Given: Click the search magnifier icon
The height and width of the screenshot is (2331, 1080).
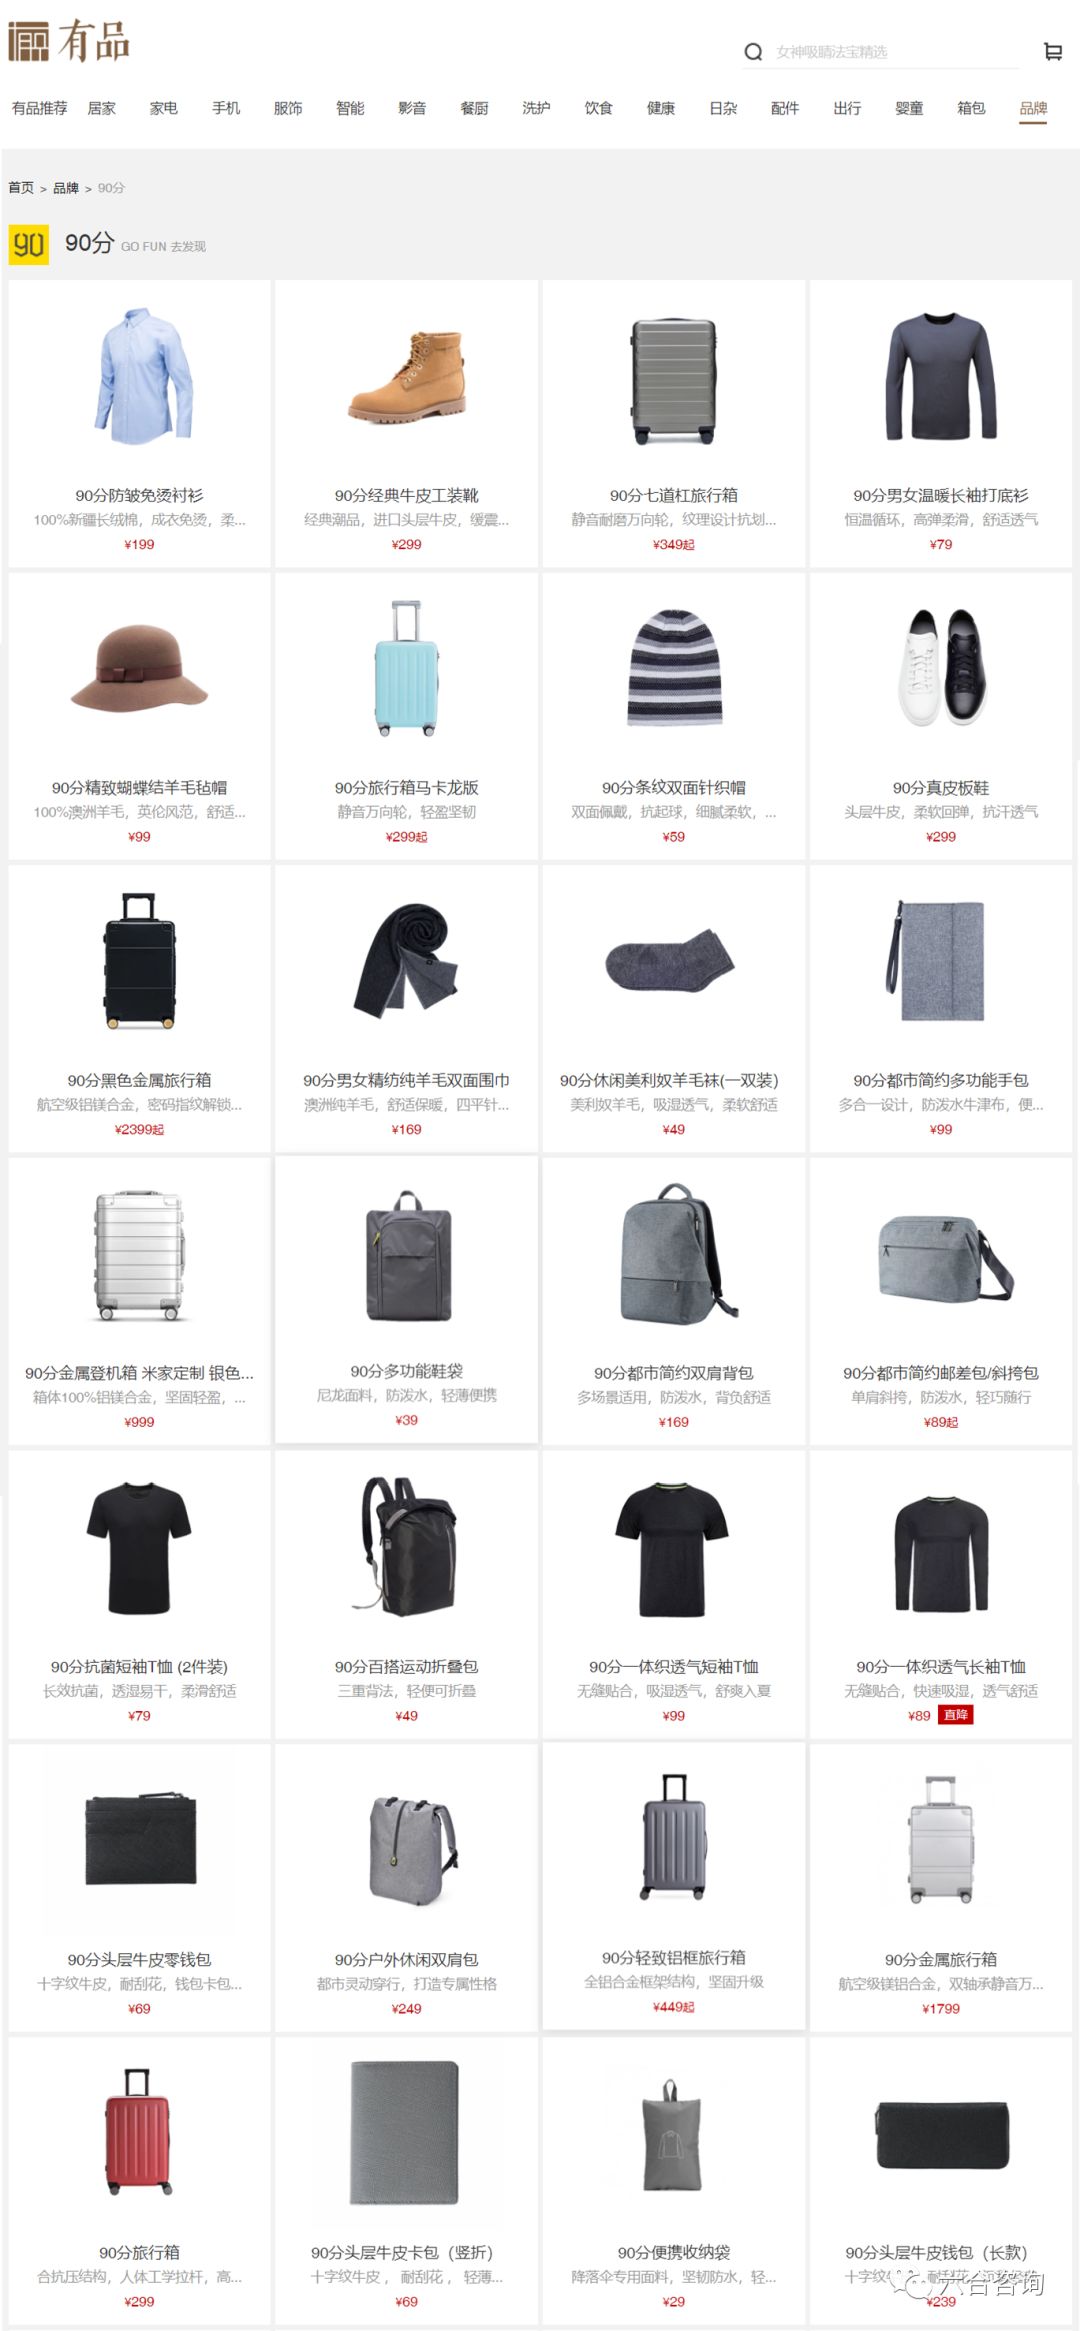Looking at the screenshot, I should (x=753, y=52).
